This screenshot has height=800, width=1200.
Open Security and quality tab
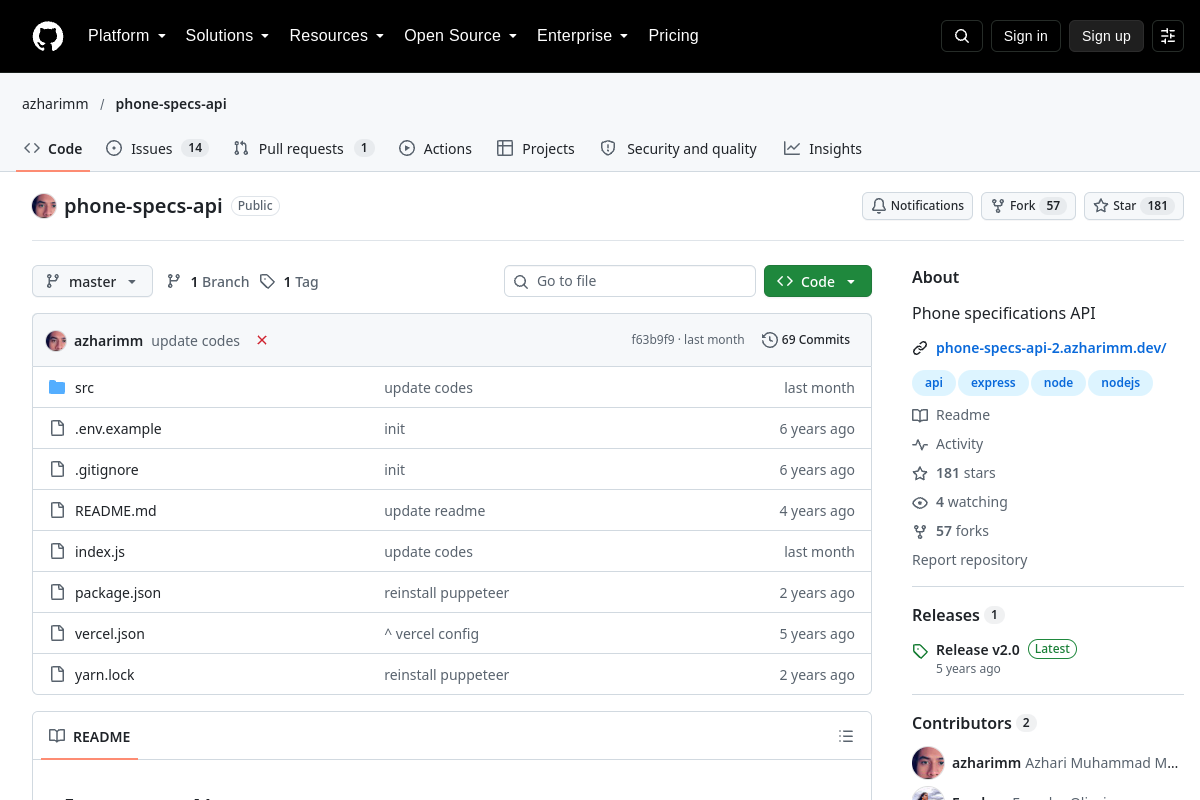pyautogui.click(x=678, y=149)
